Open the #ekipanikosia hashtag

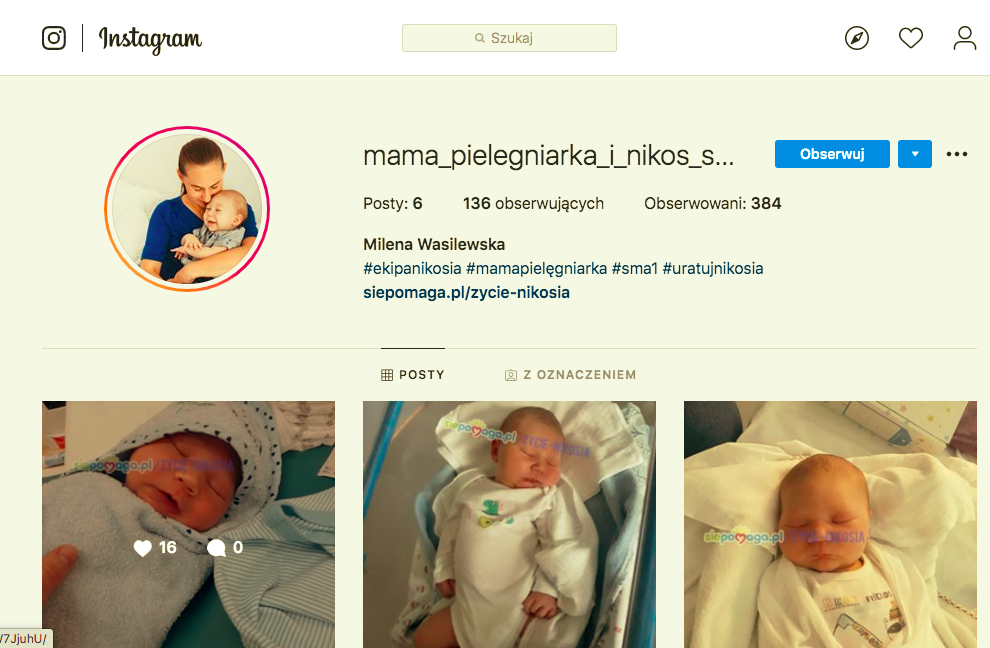pos(412,268)
